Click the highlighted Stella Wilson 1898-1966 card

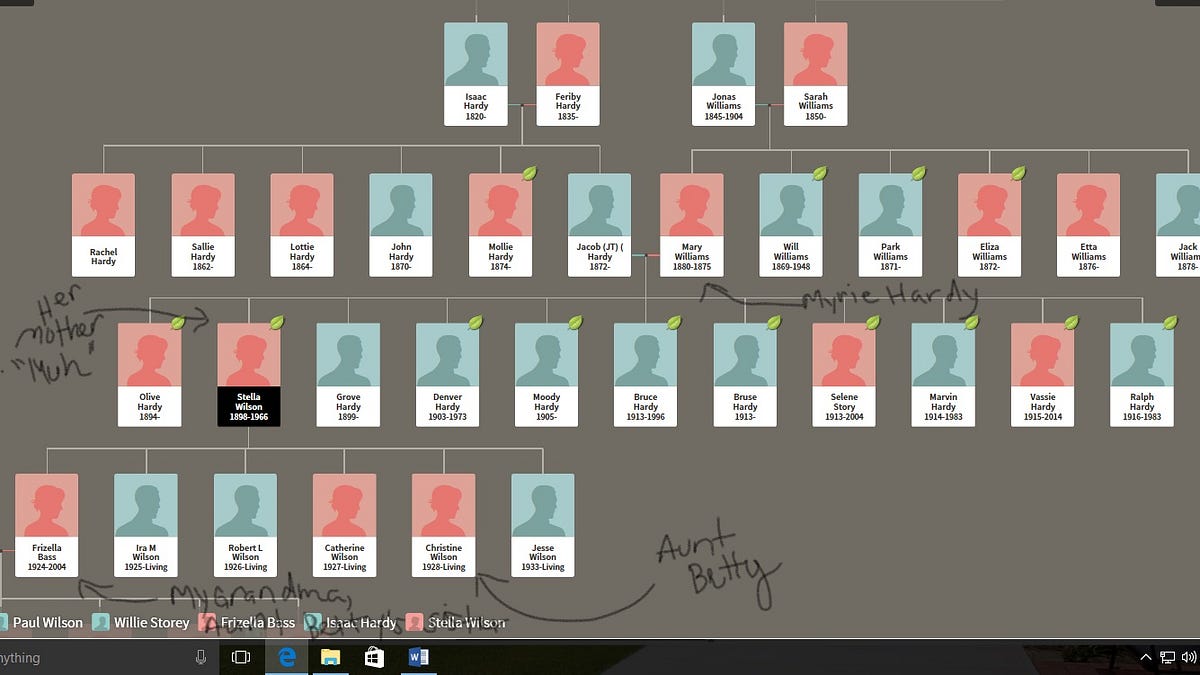pos(249,375)
